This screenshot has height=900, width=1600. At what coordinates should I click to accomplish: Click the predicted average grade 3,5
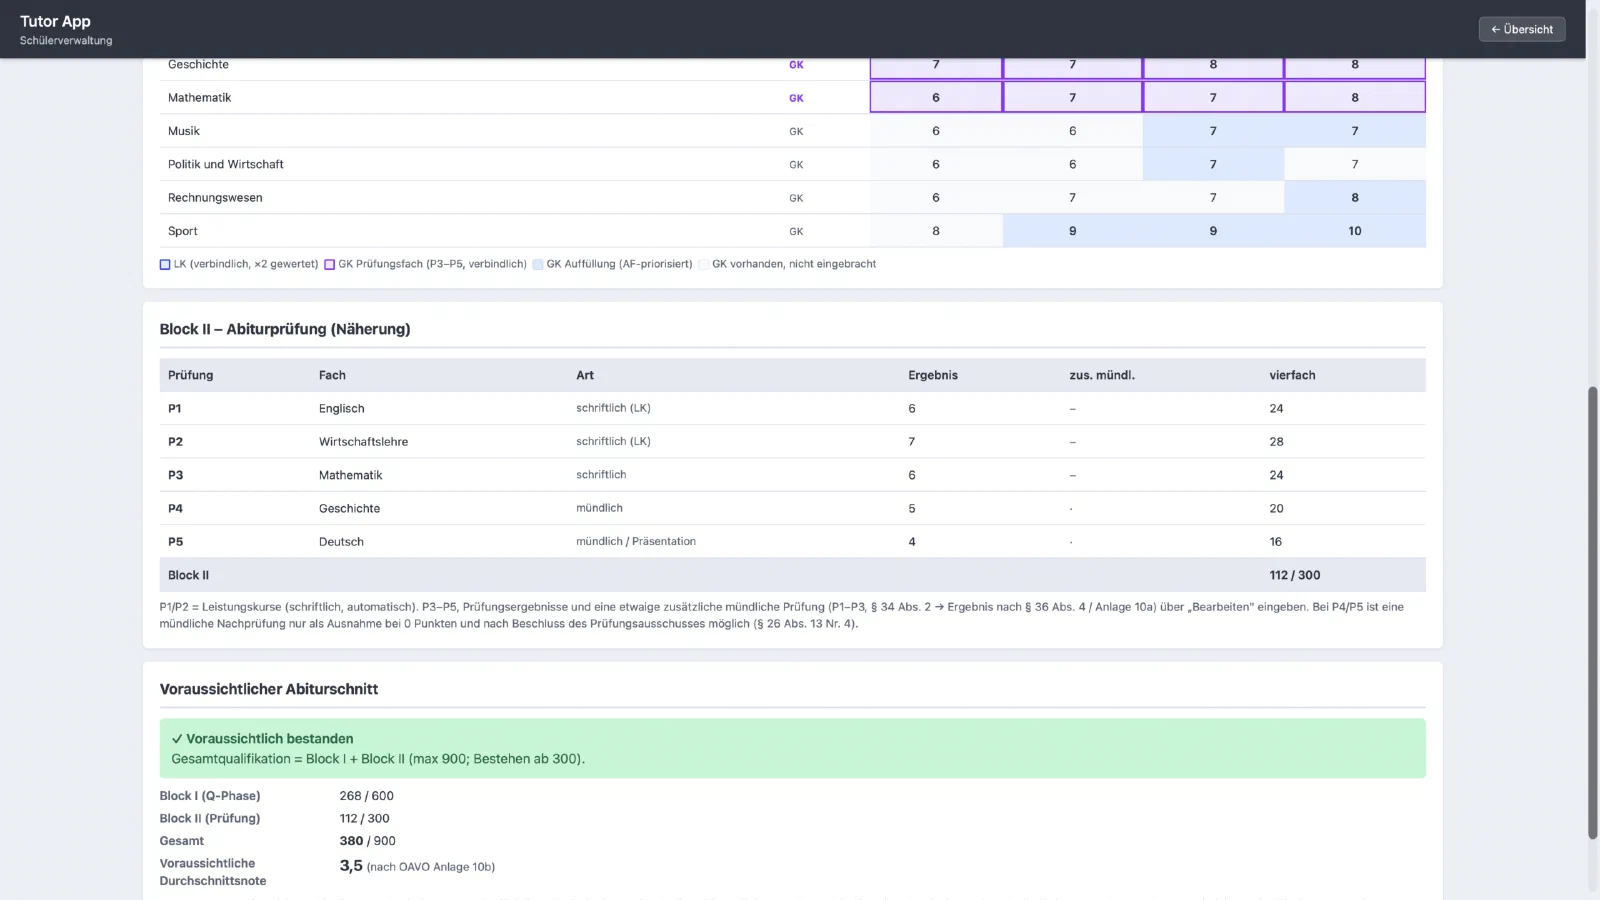click(351, 866)
